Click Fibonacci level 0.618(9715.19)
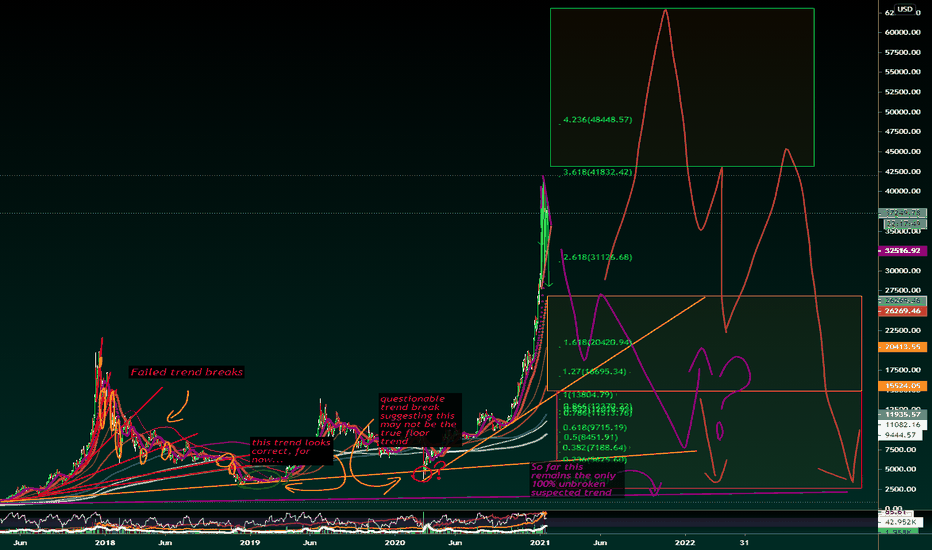932x550 pixels. point(594,428)
